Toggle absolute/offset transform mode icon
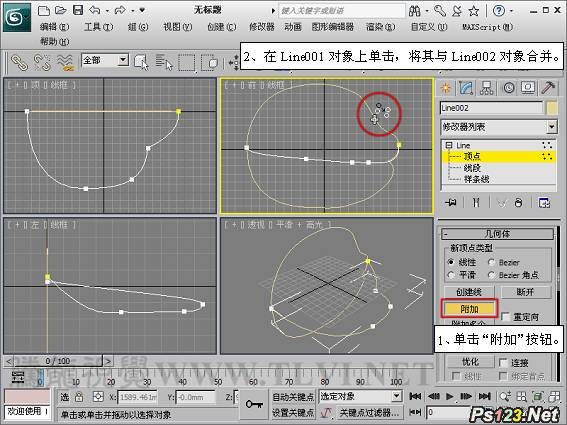The width and height of the screenshot is (567, 425). click(98, 397)
